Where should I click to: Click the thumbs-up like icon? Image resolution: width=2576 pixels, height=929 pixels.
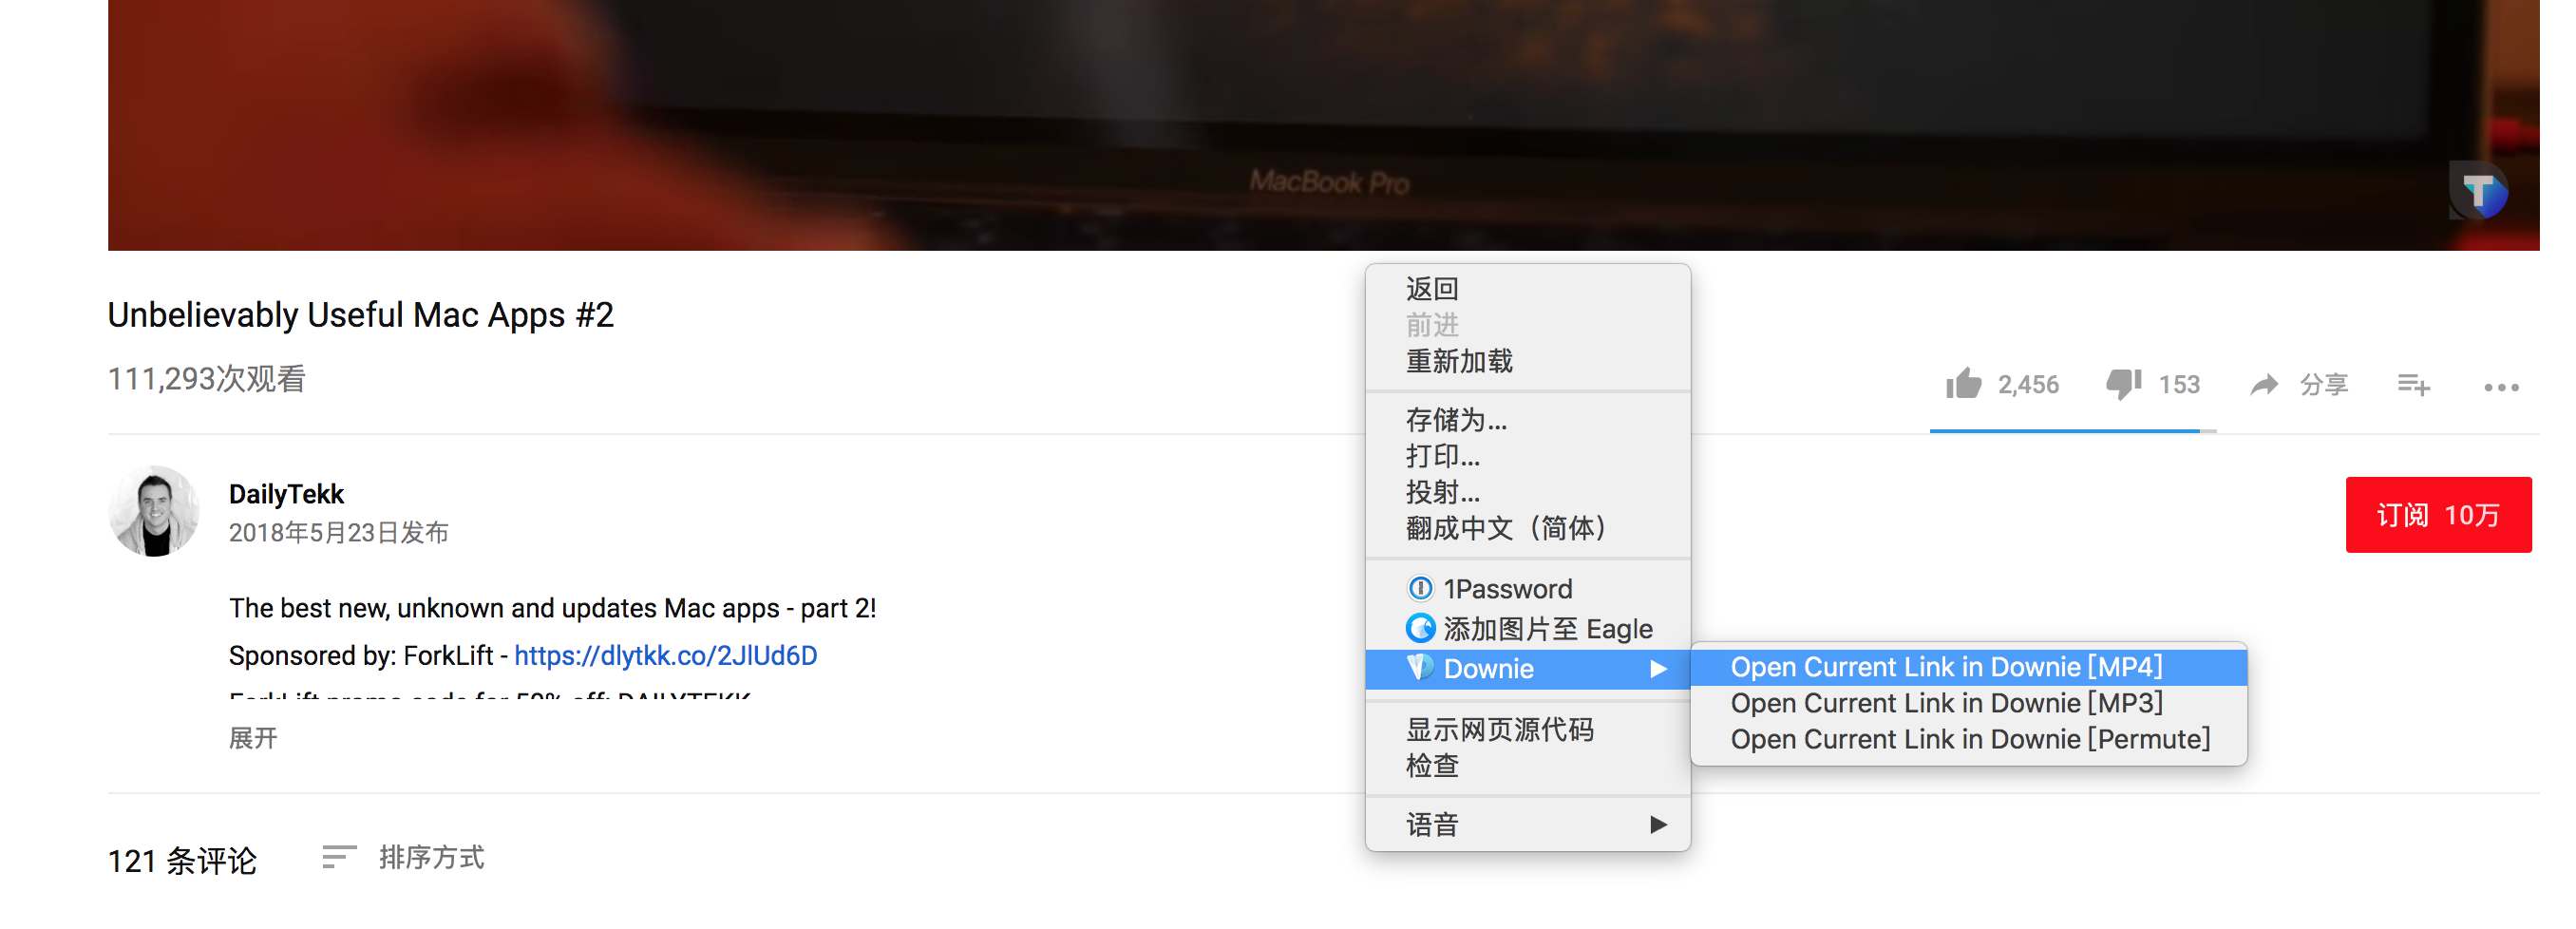[1963, 384]
